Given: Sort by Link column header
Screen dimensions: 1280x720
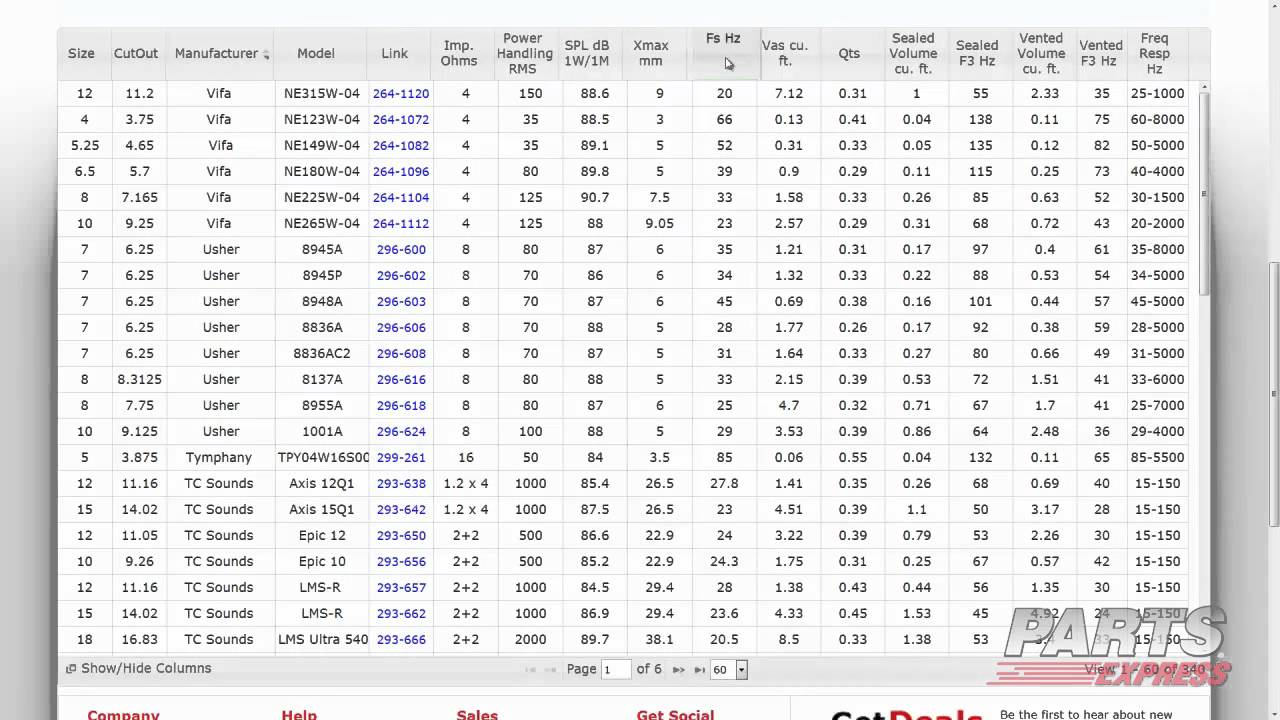Looking at the screenshot, I should [x=395, y=53].
